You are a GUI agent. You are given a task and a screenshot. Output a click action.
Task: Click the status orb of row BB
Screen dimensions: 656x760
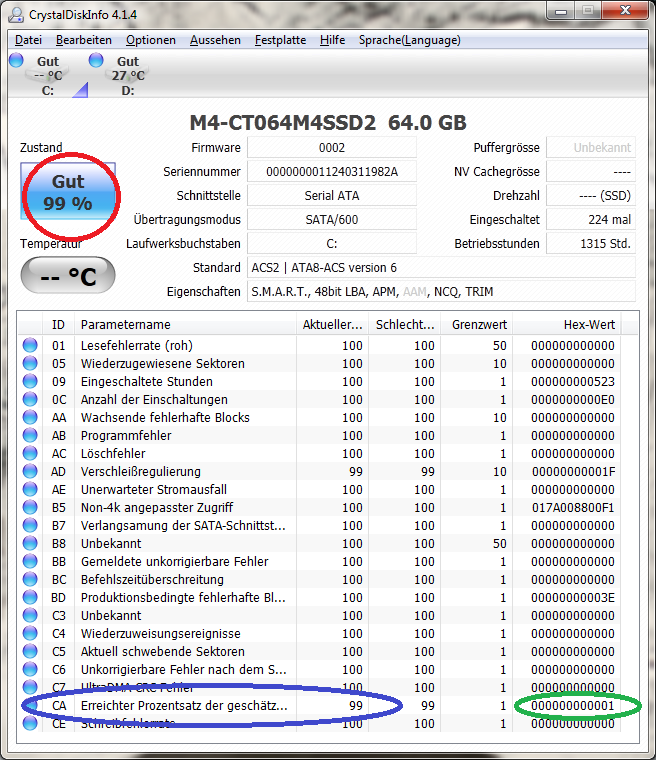(30, 561)
